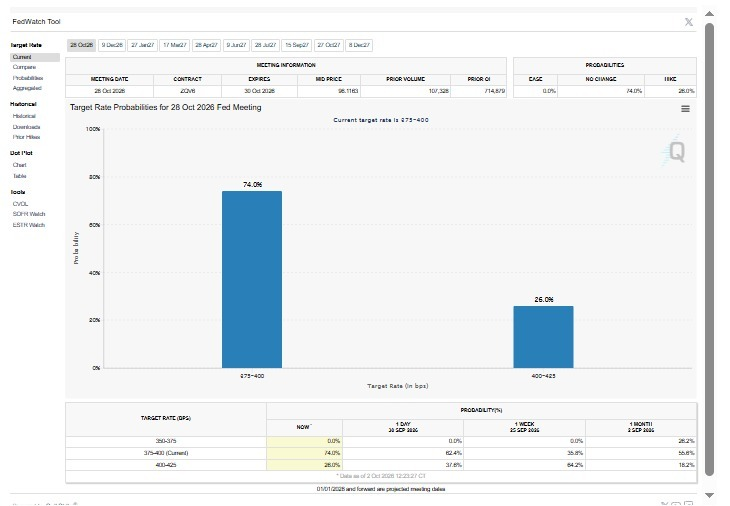Open the Dot Plot Chart view
The image size is (730, 506).
pos(20,165)
